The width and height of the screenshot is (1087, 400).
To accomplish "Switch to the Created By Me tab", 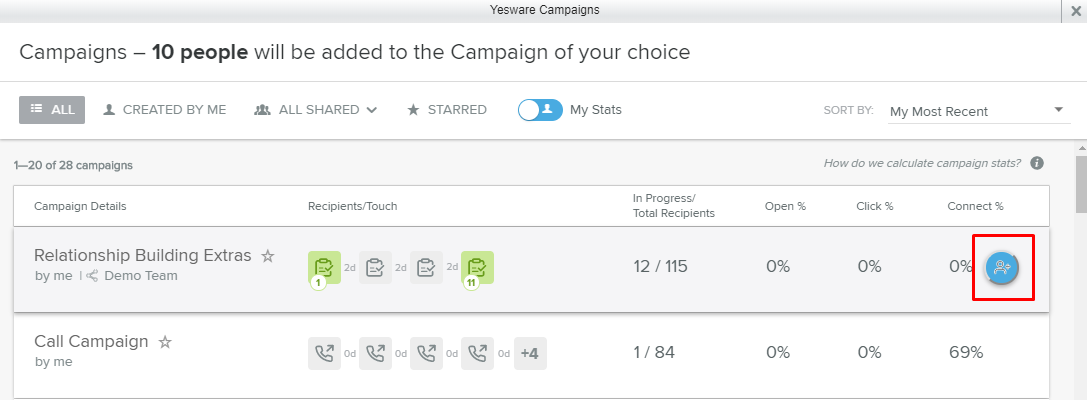I will click(x=165, y=110).
